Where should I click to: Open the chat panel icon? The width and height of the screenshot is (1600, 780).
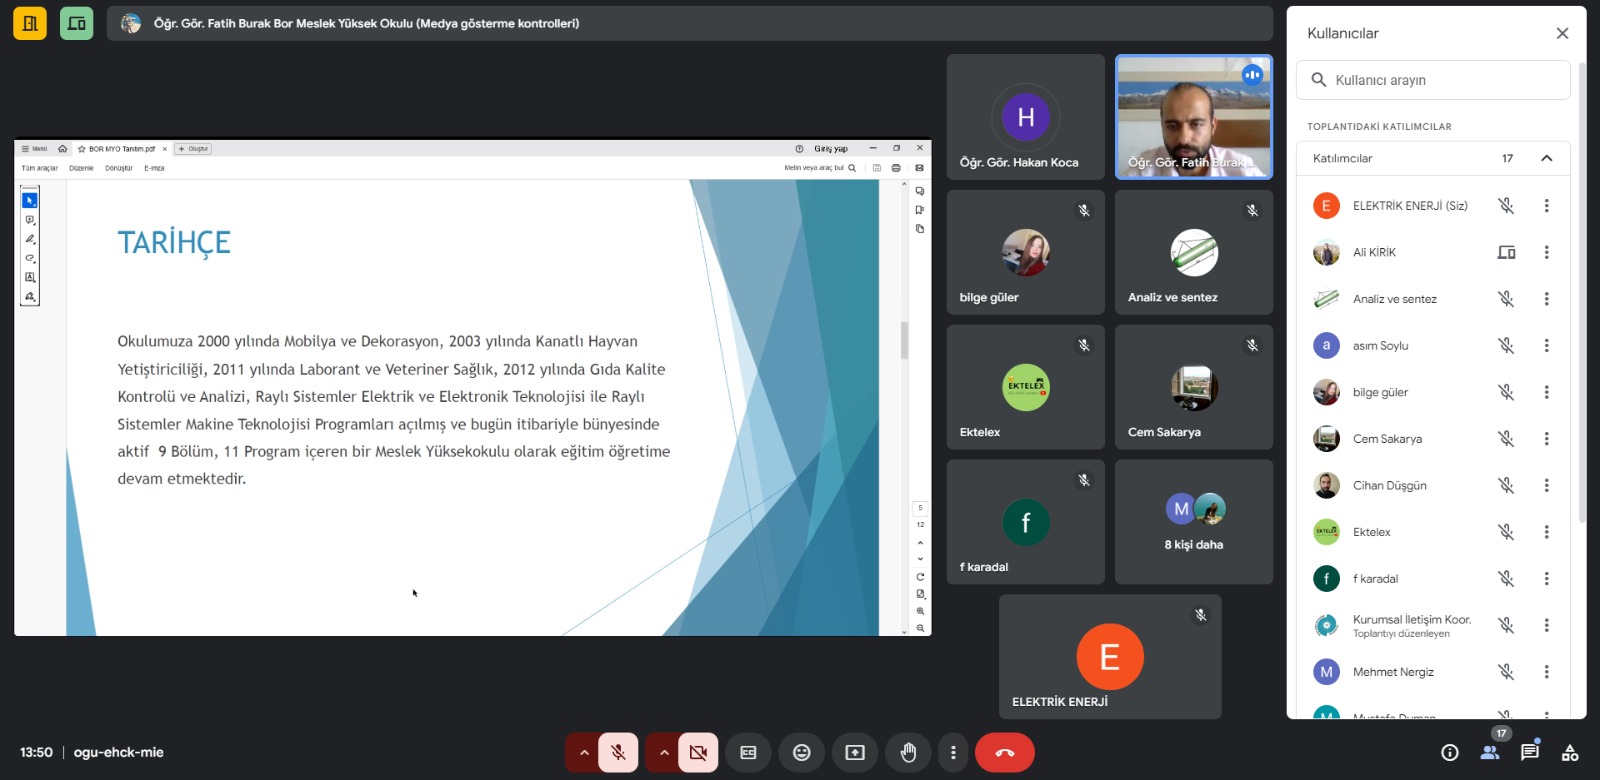(x=1529, y=753)
